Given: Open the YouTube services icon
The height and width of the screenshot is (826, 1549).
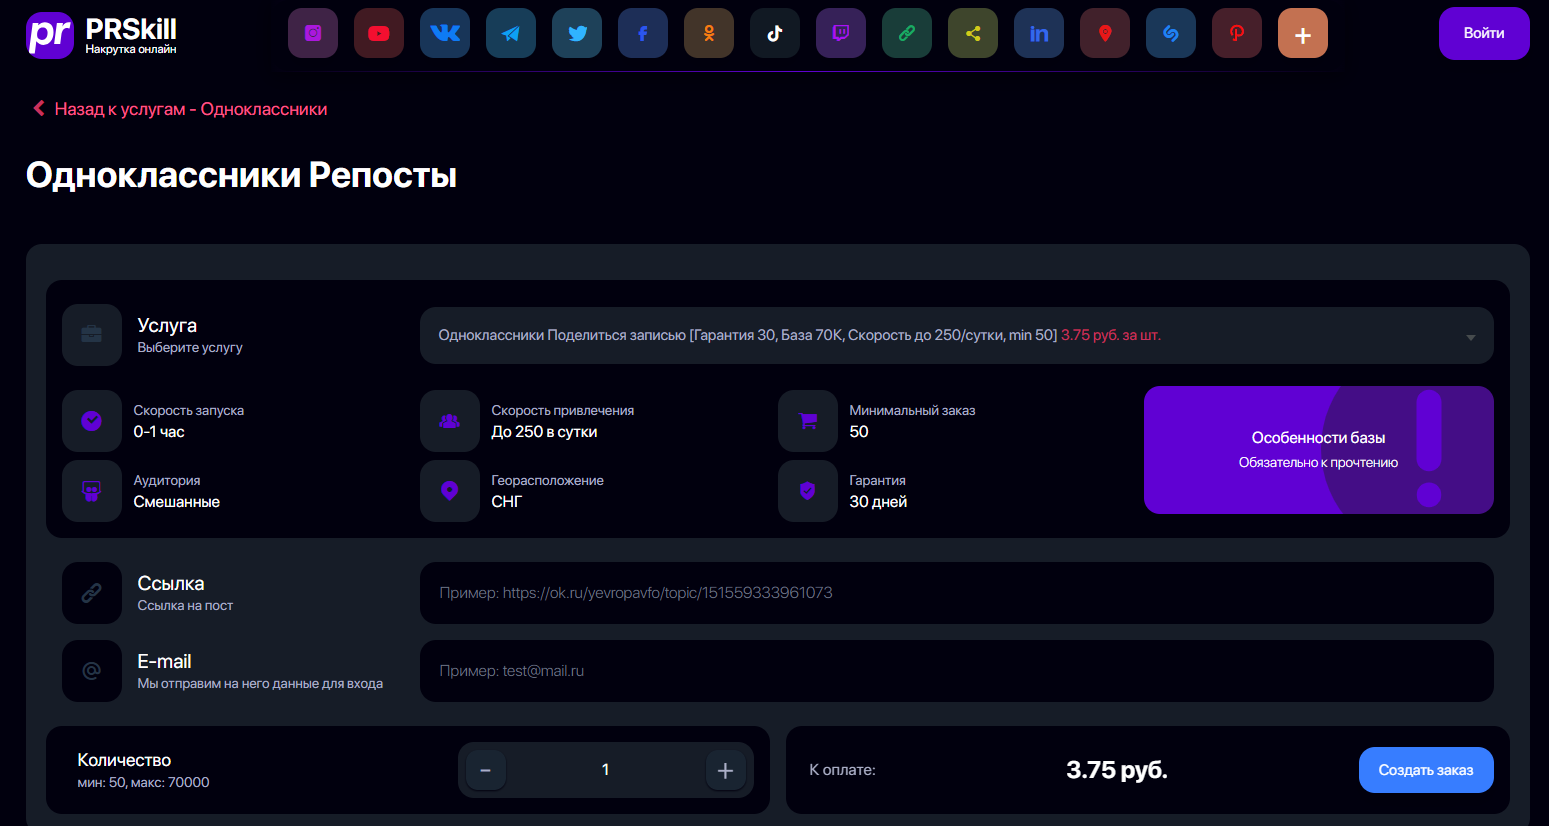Looking at the screenshot, I should tap(379, 33).
